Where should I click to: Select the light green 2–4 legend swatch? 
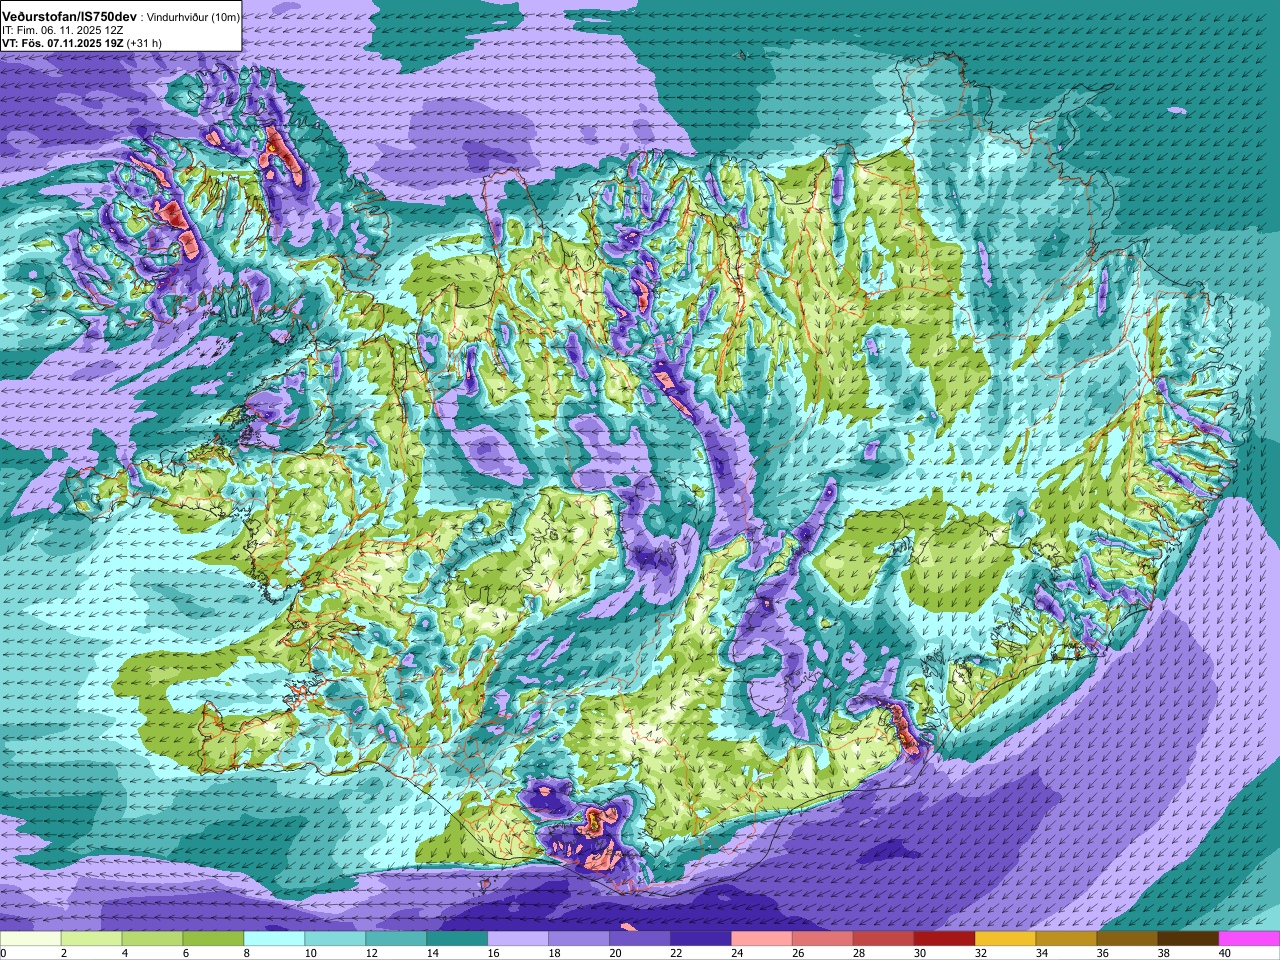point(91,939)
